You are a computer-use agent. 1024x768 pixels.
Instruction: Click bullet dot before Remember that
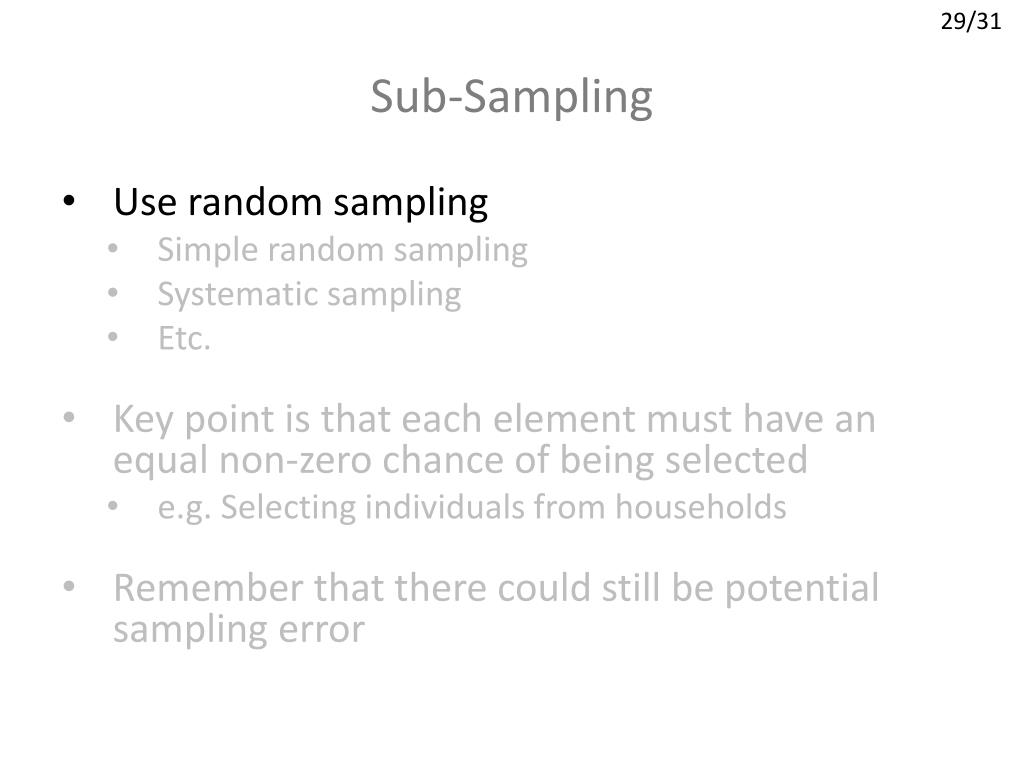click(69, 586)
